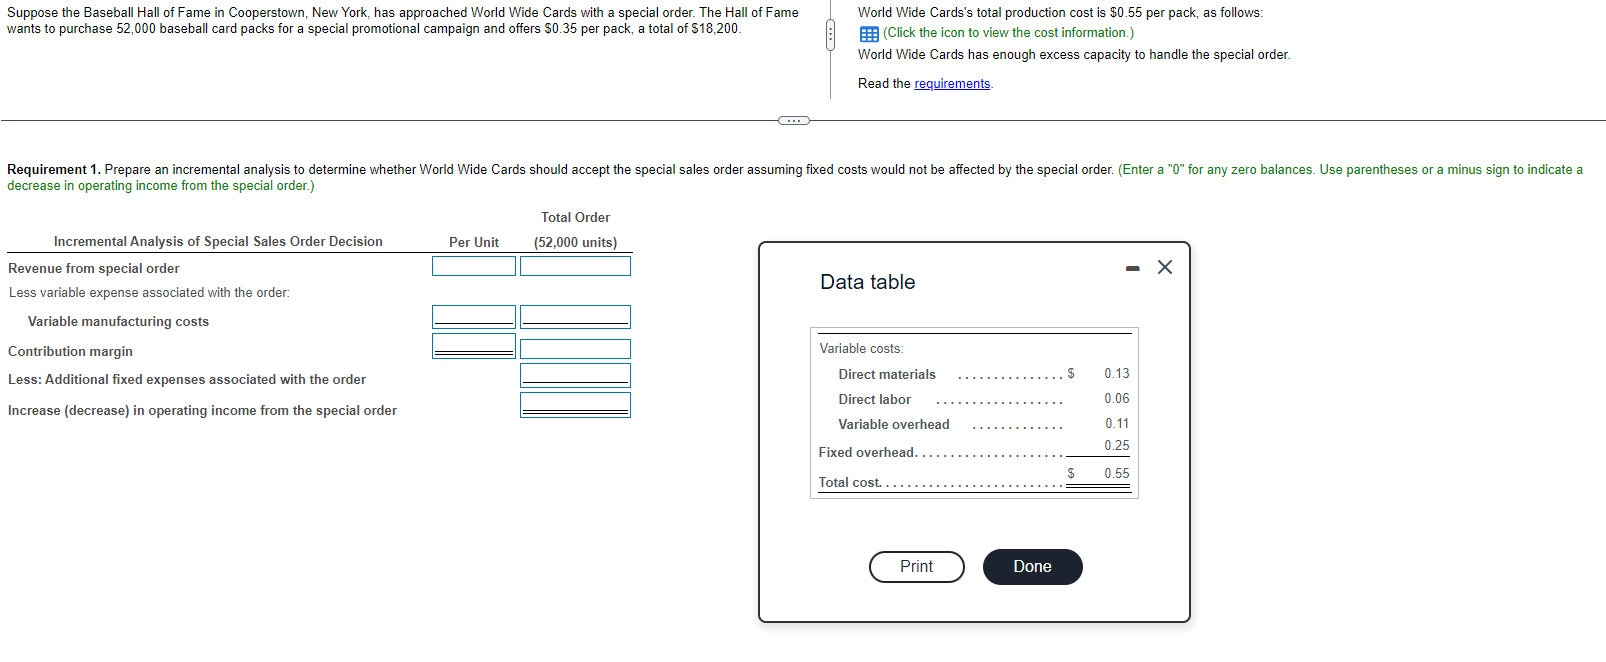Click 'Variable costs:' heading in data table

click(861, 349)
